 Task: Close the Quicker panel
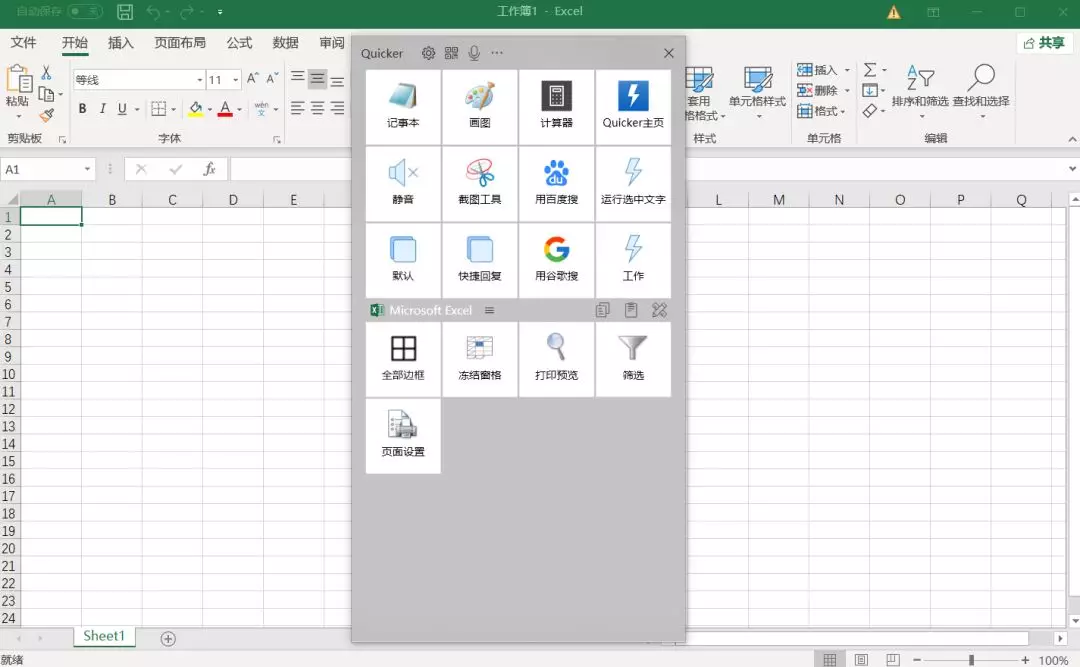[669, 53]
